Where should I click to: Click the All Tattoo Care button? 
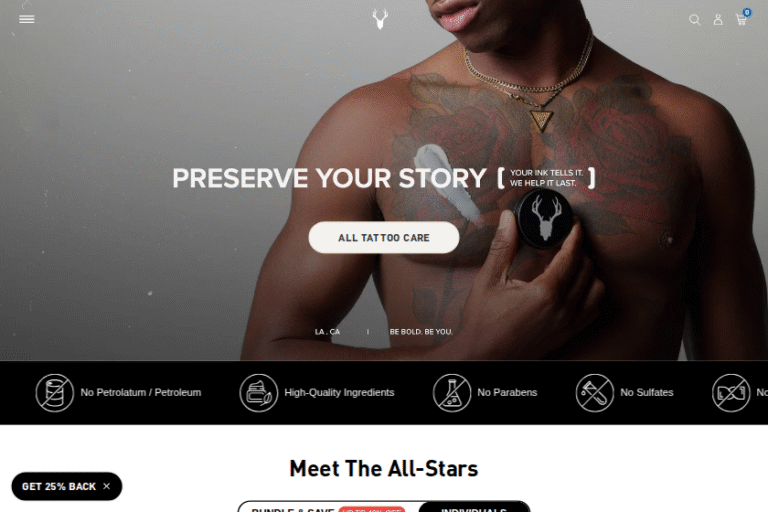click(384, 238)
